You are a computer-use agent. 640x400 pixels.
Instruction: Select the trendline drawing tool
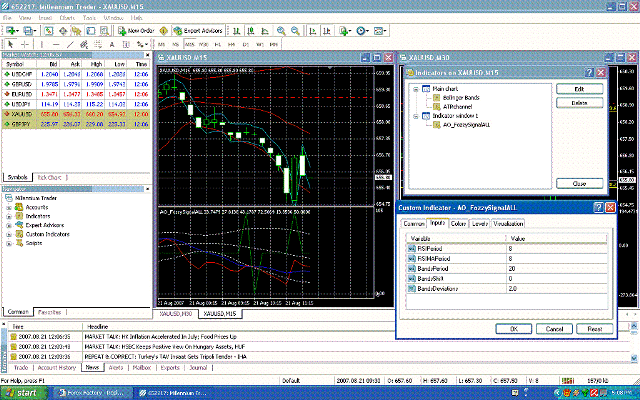pyautogui.click(x=70, y=44)
